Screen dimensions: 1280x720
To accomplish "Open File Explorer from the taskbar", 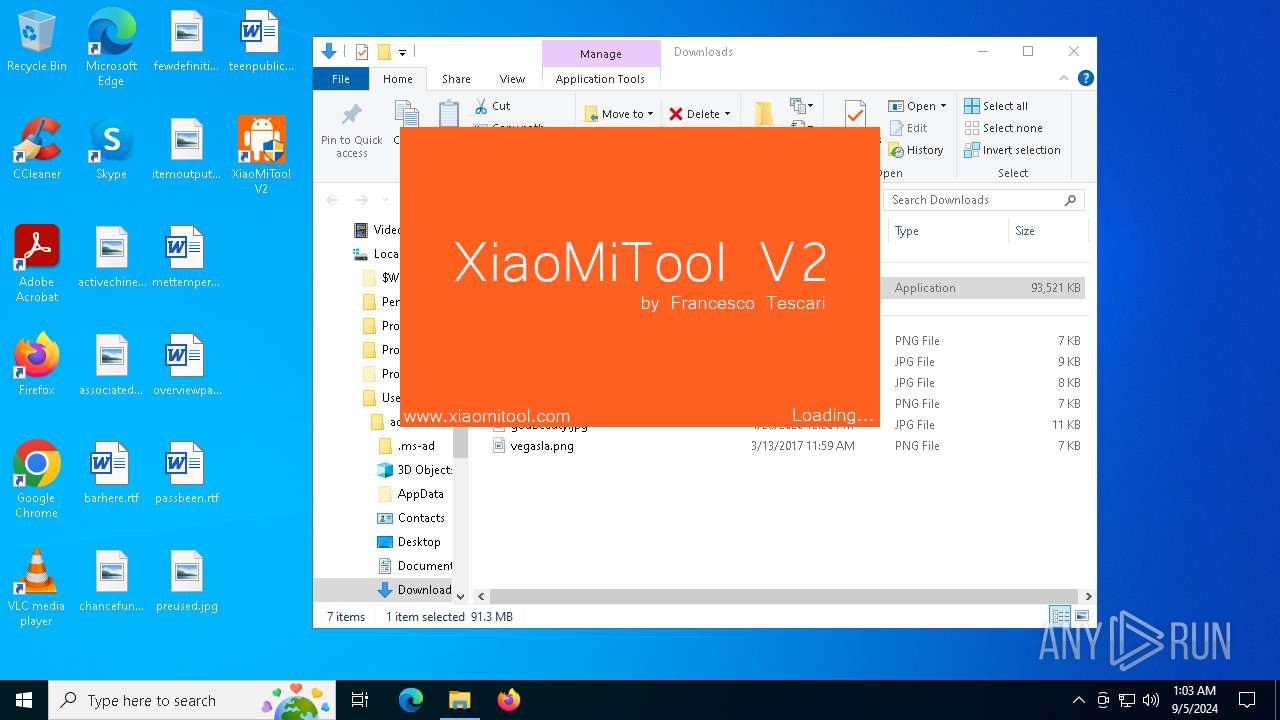I will (459, 700).
